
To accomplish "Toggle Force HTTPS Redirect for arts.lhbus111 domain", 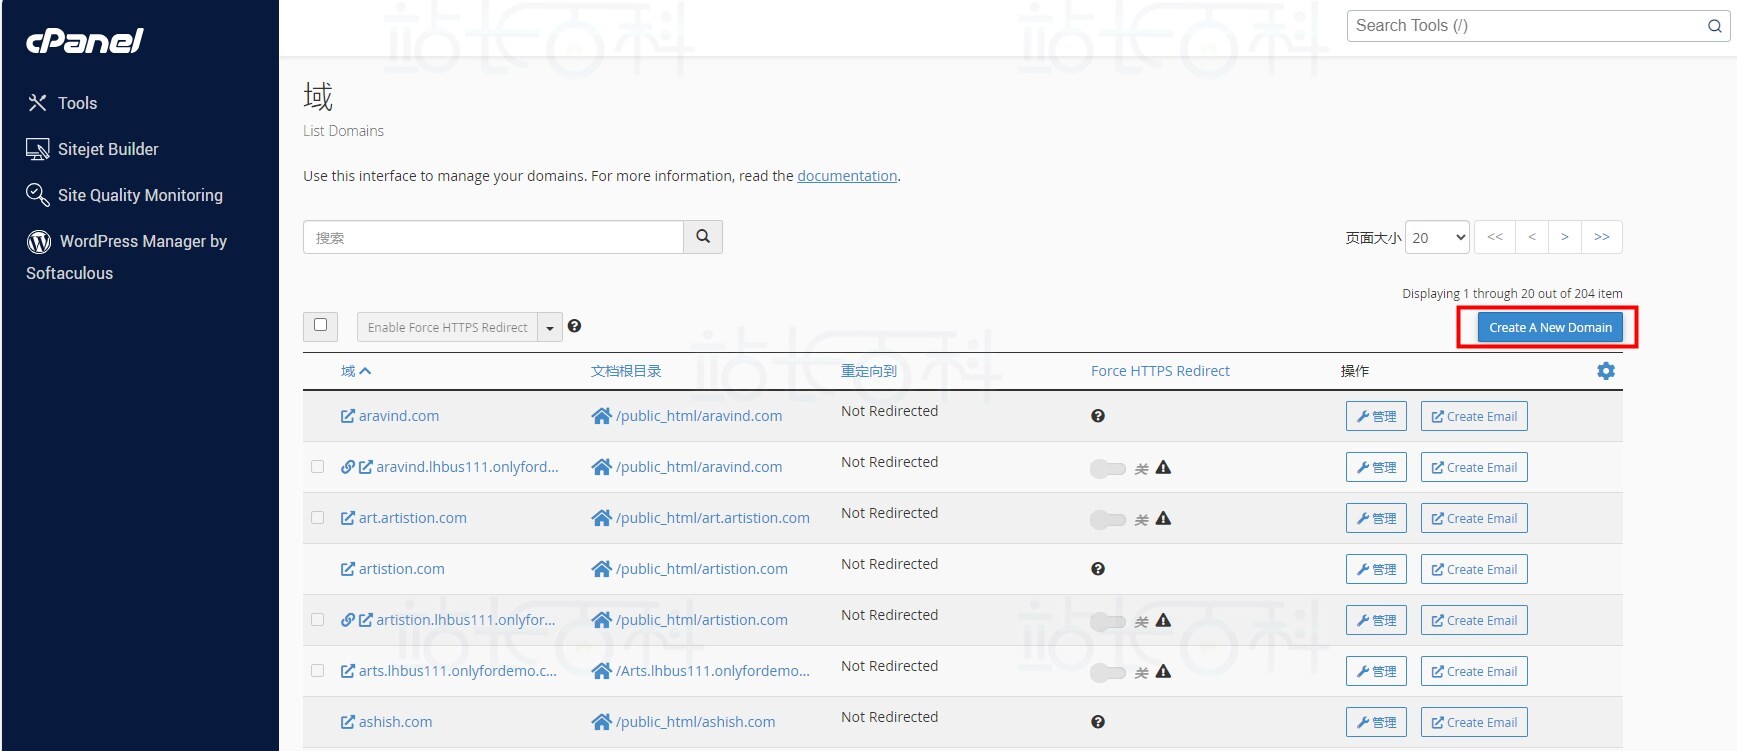I will click(1107, 672).
